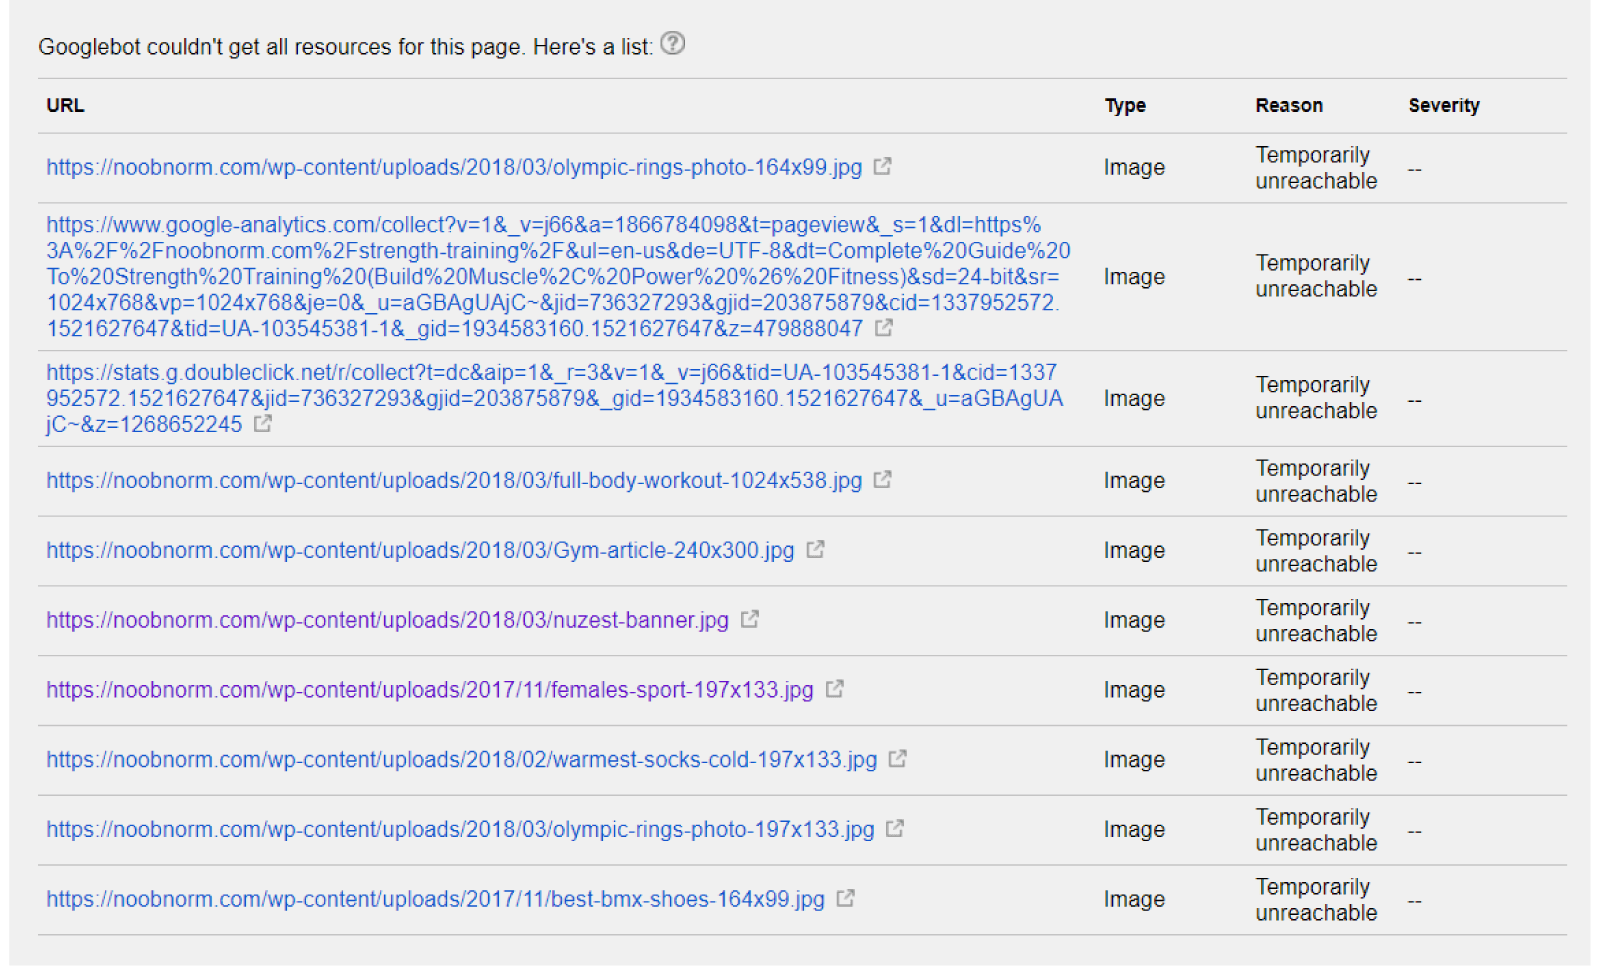
Task: Open the stats.g.doubleclick.net collect link
Action: (x=554, y=398)
